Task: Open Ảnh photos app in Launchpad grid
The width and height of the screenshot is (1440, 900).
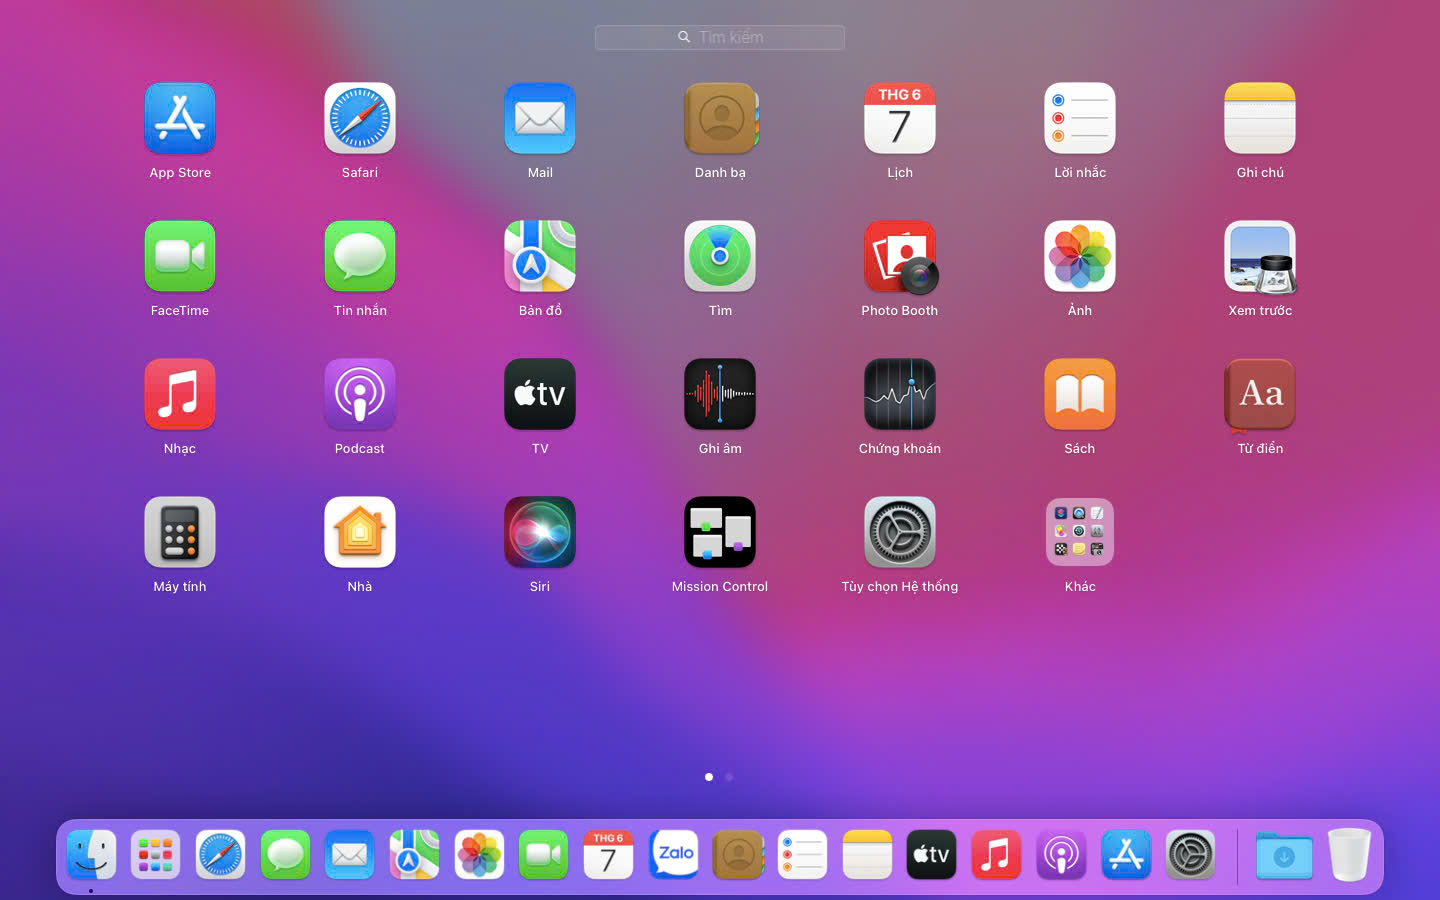Action: tap(1080, 257)
